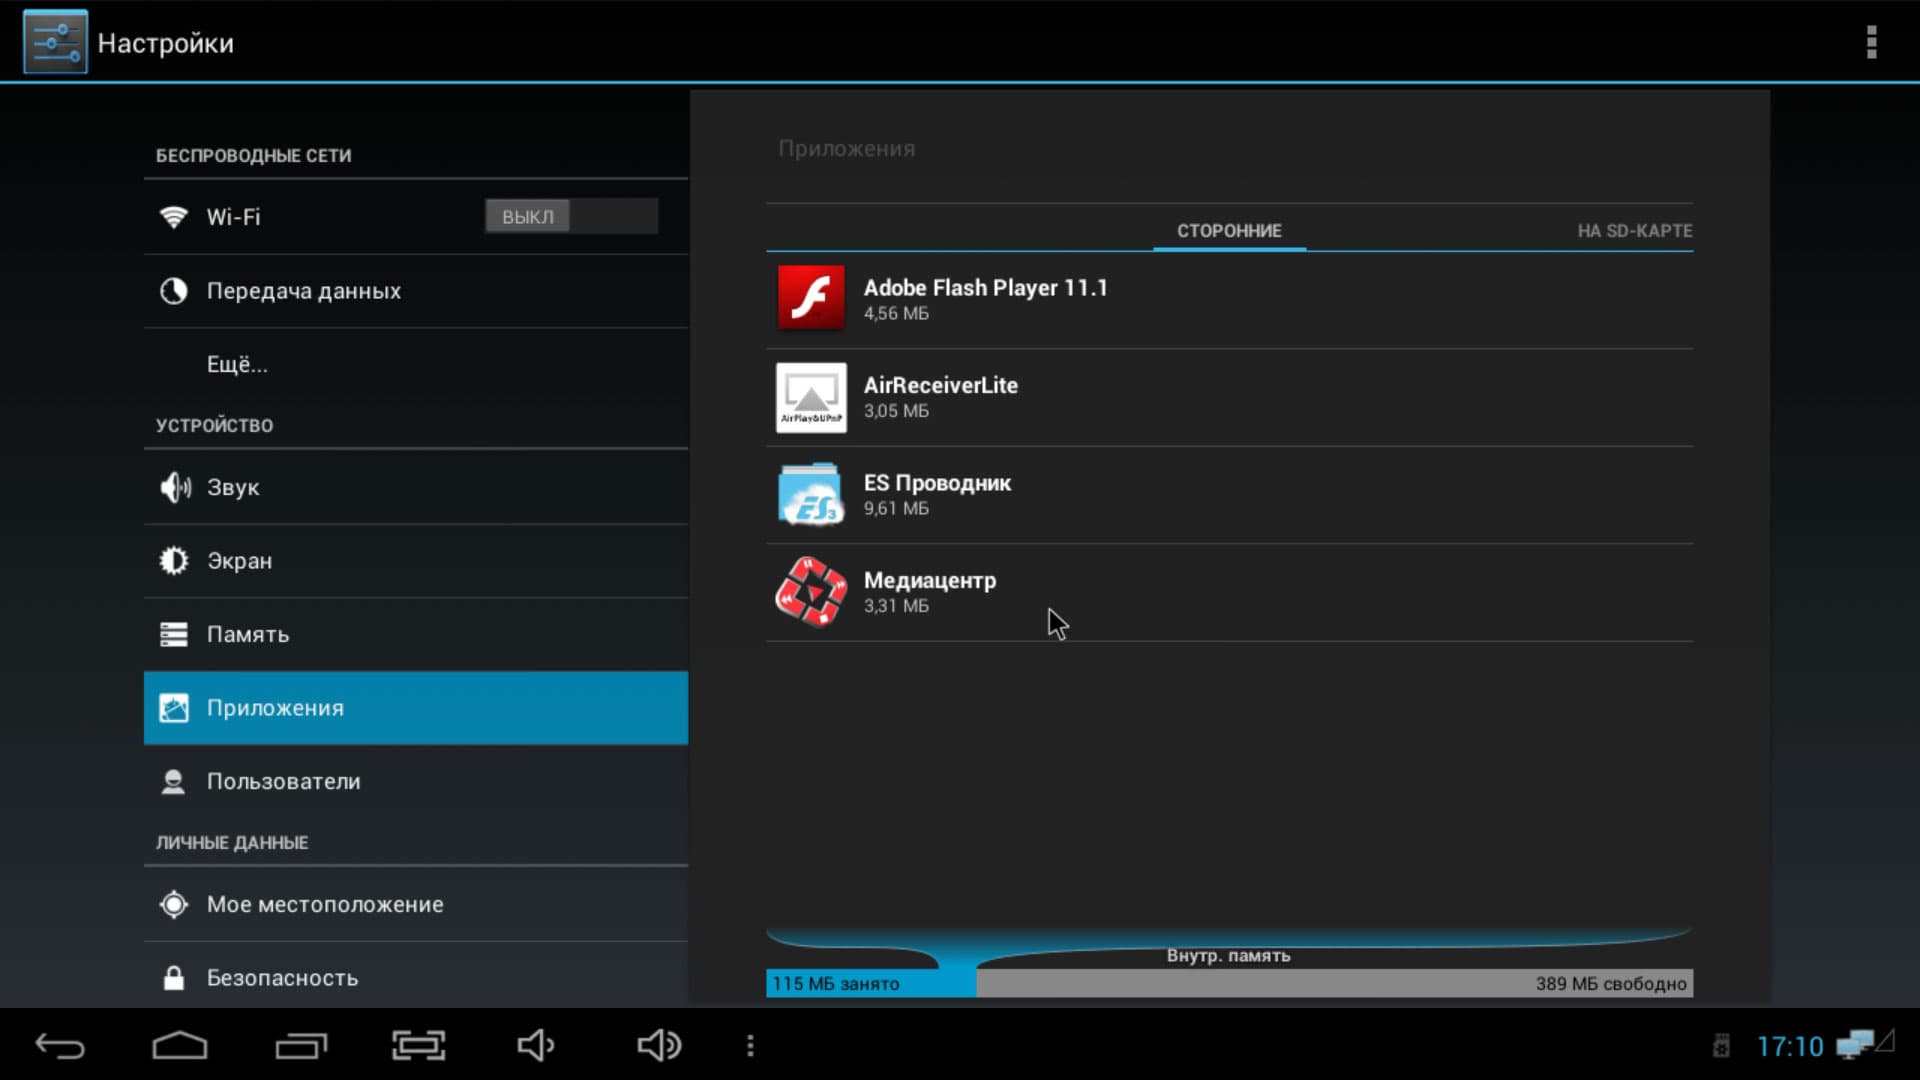
Task: Open the AirReceiverLite app icon
Action: (x=811, y=397)
